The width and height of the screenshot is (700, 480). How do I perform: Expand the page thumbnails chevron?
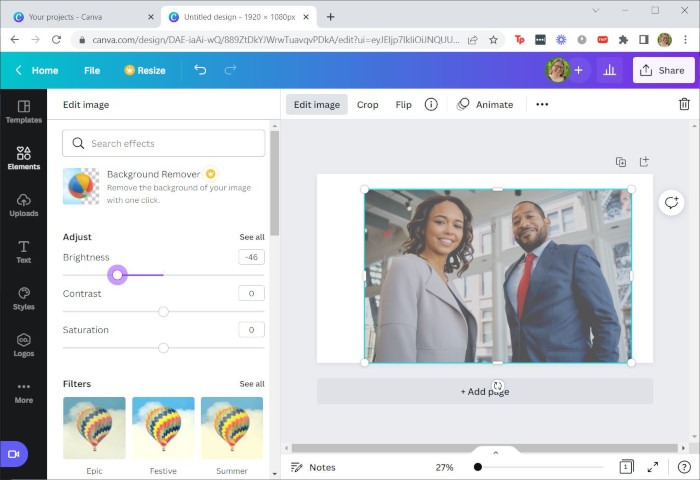click(x=496, y=453)
